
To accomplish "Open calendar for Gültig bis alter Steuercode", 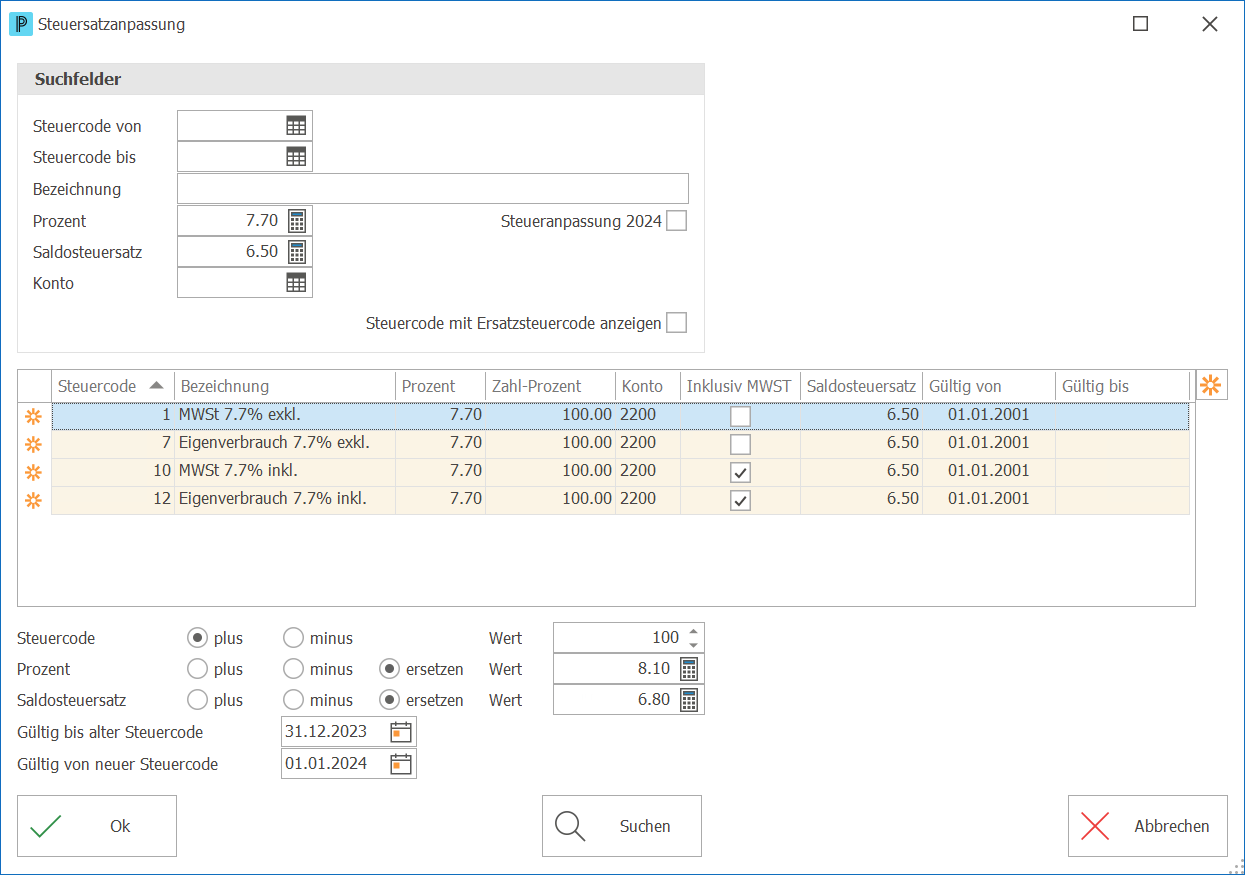I will tap(400, 732).
